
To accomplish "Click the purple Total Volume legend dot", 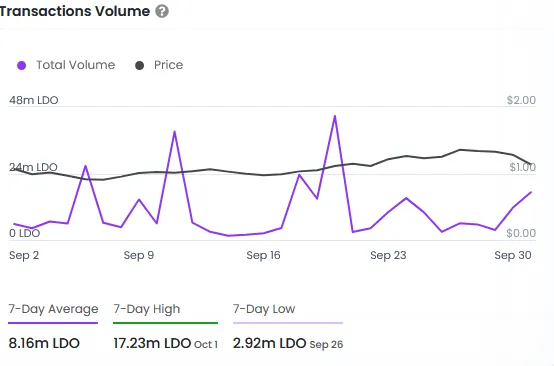I will click(x=22, y=65).
